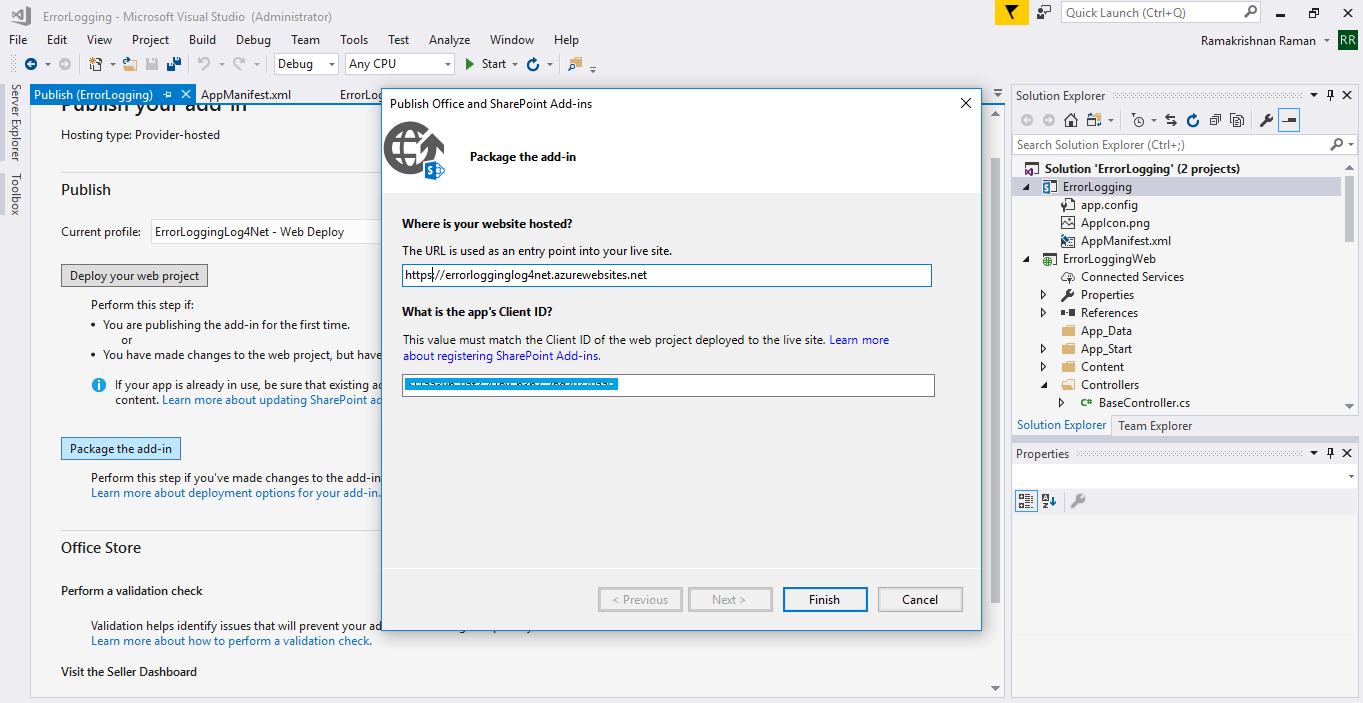Click the Client ID input field
Viewport: 1363px width, 703px height.
[x=668, y=385]
